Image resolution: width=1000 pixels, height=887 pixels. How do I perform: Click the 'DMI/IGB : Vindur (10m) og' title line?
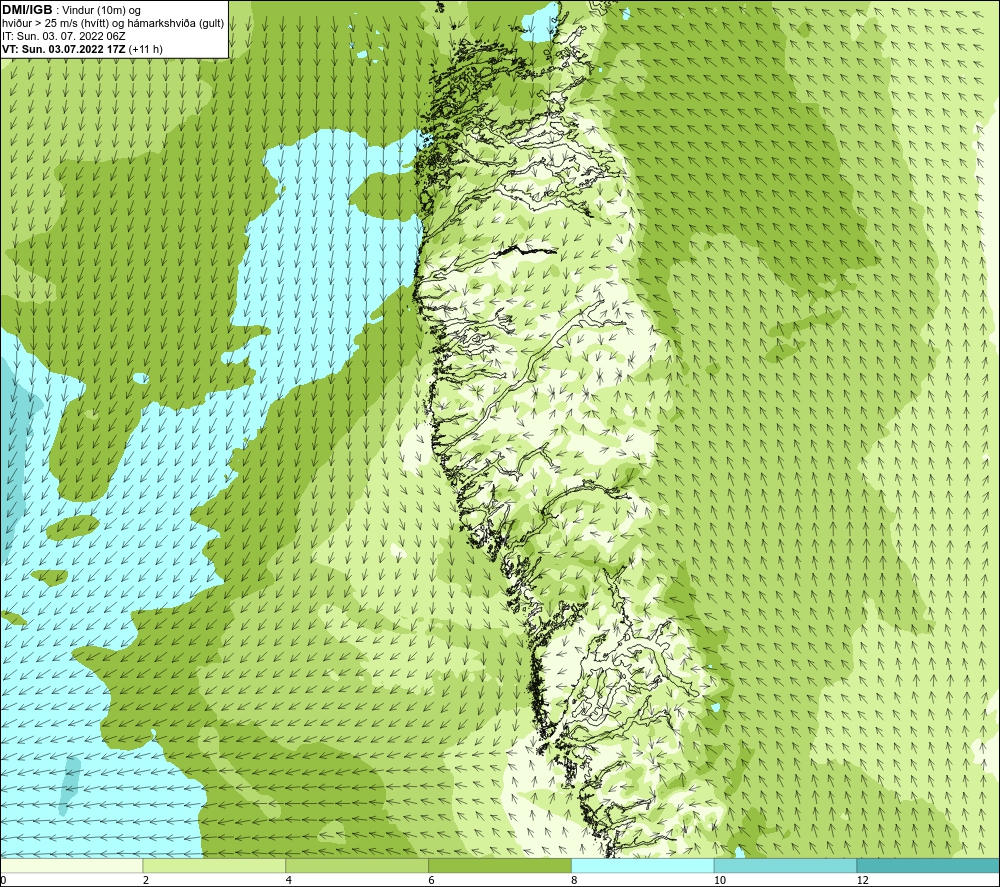(x=71, y=10)
